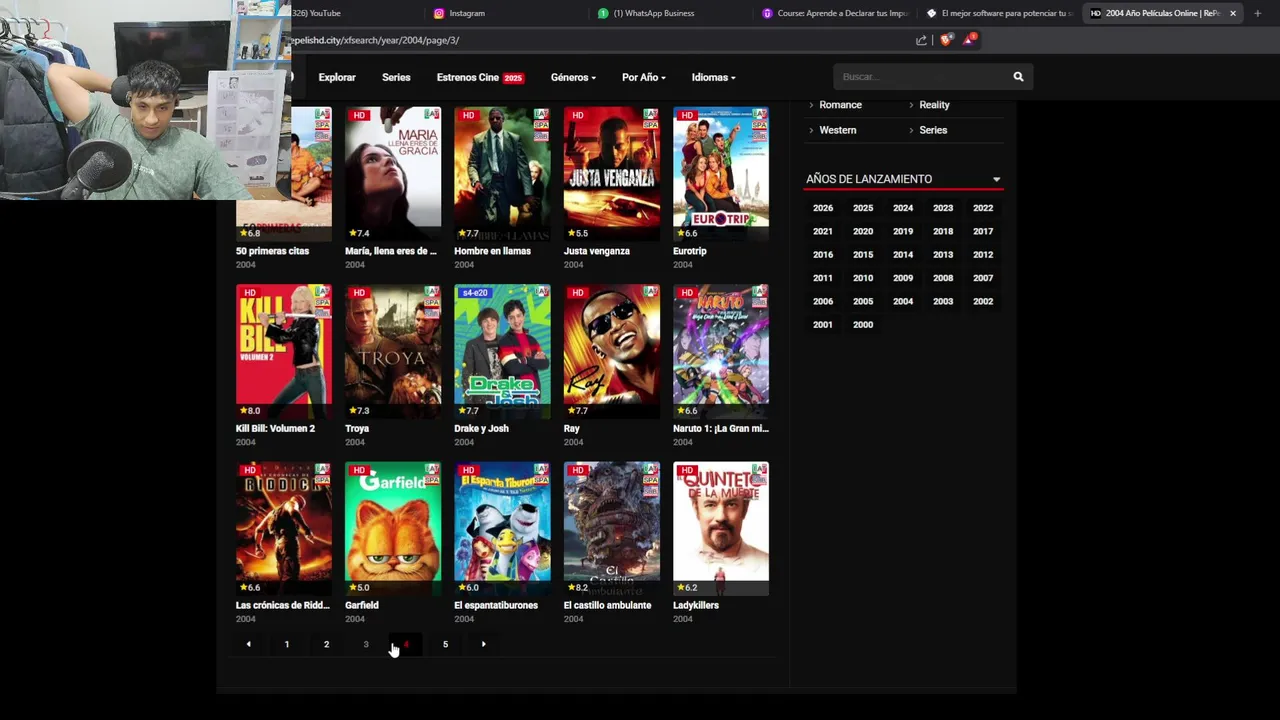1280x720 pixels.
Task: Collapse Años de Lanzamiento section arrow
Action: point(996,179)
